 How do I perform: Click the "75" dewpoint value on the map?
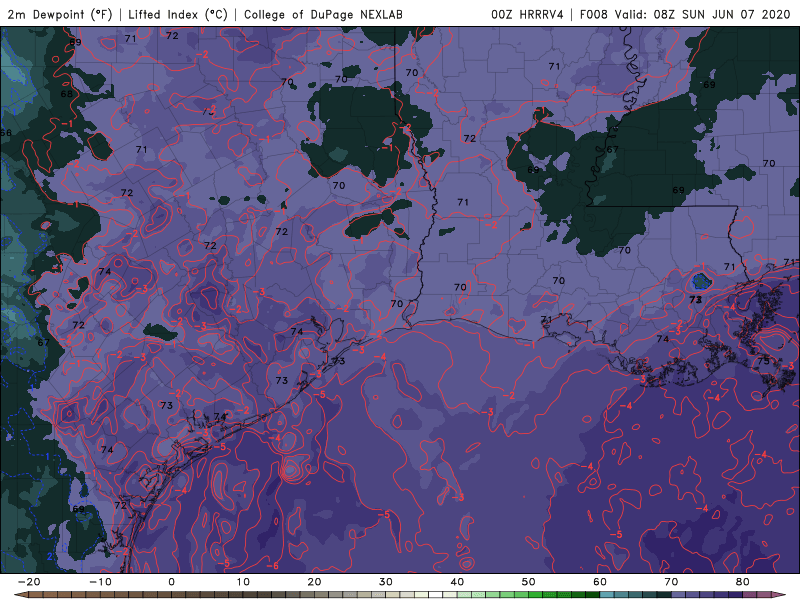coord(763,361)
